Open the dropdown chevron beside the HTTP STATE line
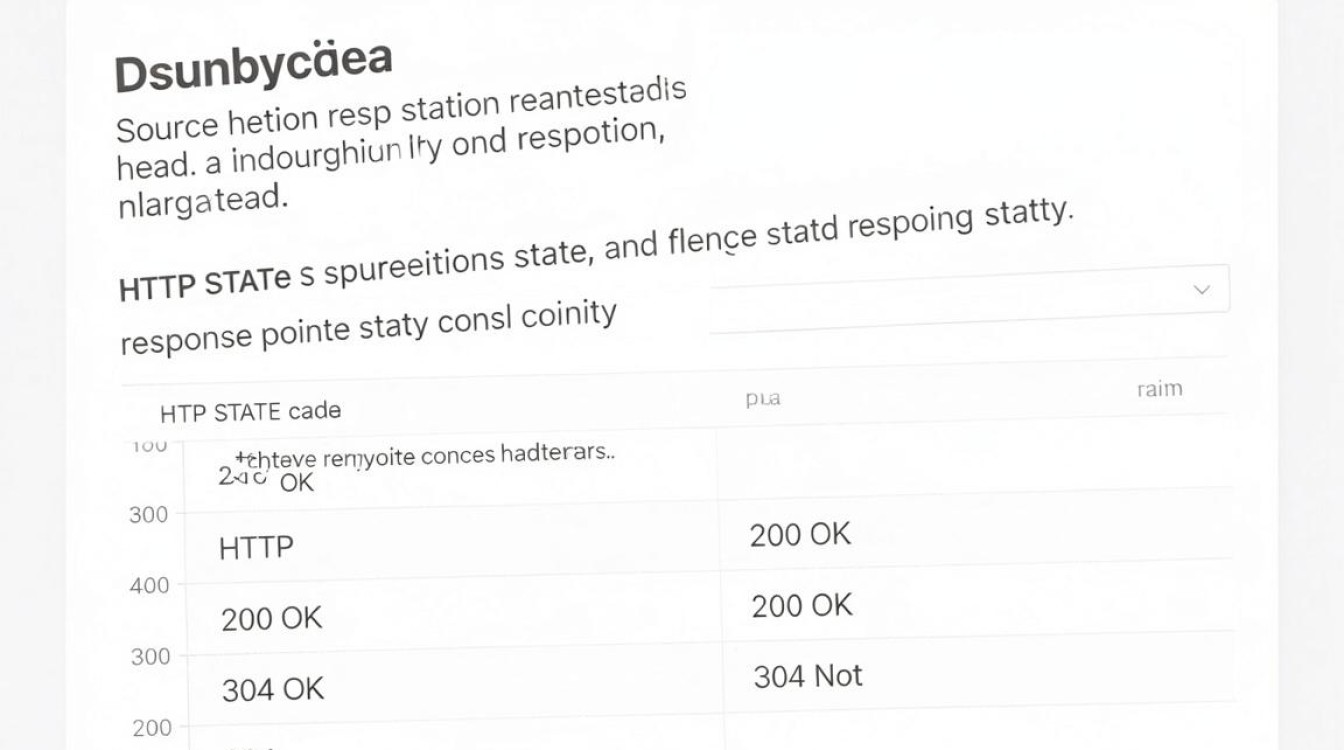Viewport: 1344px width, 750px height. tap(1202, 290)
